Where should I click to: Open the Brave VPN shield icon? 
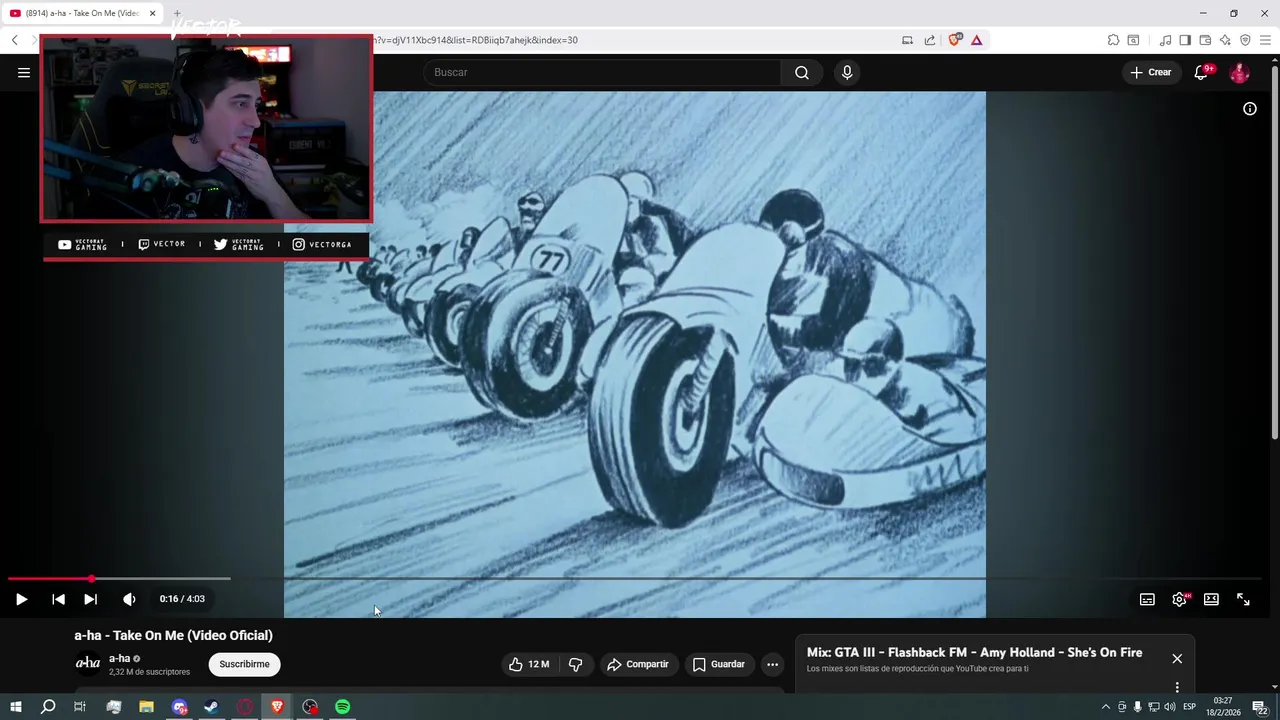[x=1245, y=40]
